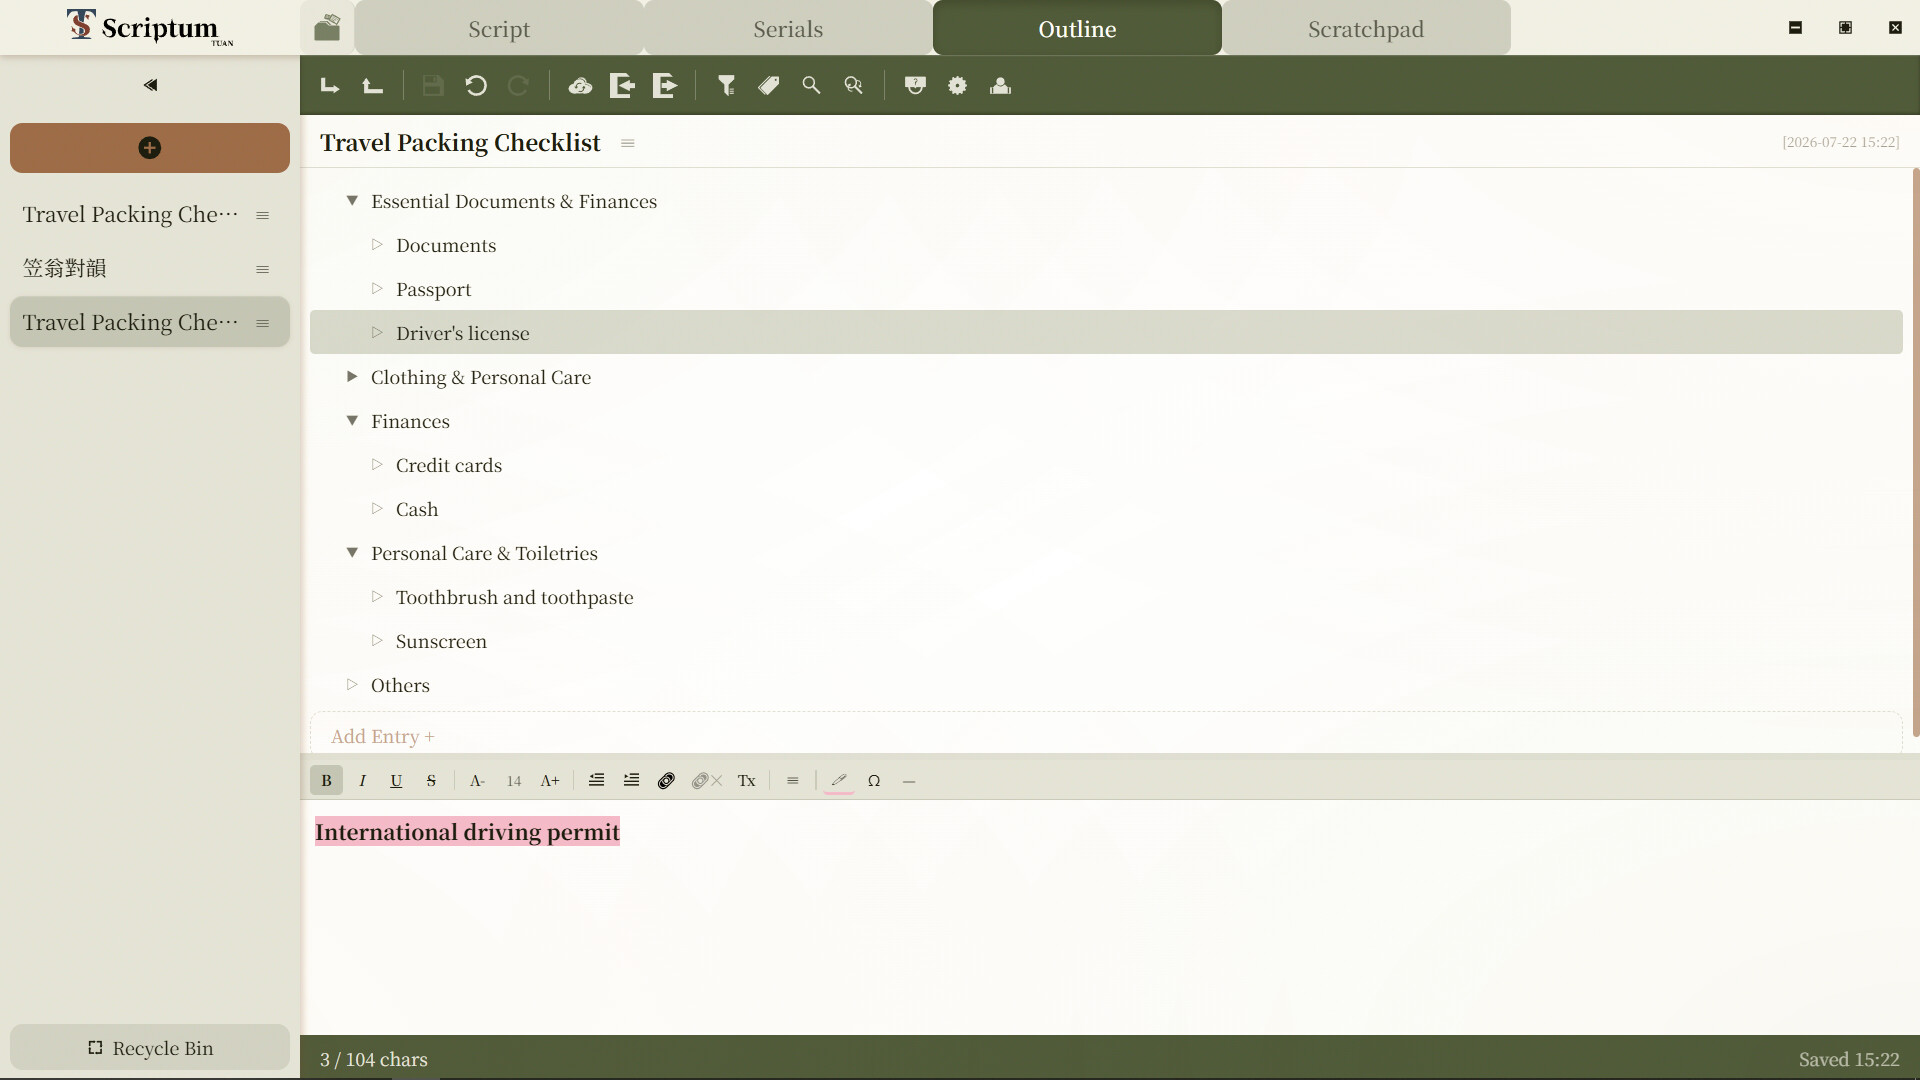Viewport: 1920px width, 1080px height.
Task: Open the Recycle Bin
Action: tap(150, 1048)
